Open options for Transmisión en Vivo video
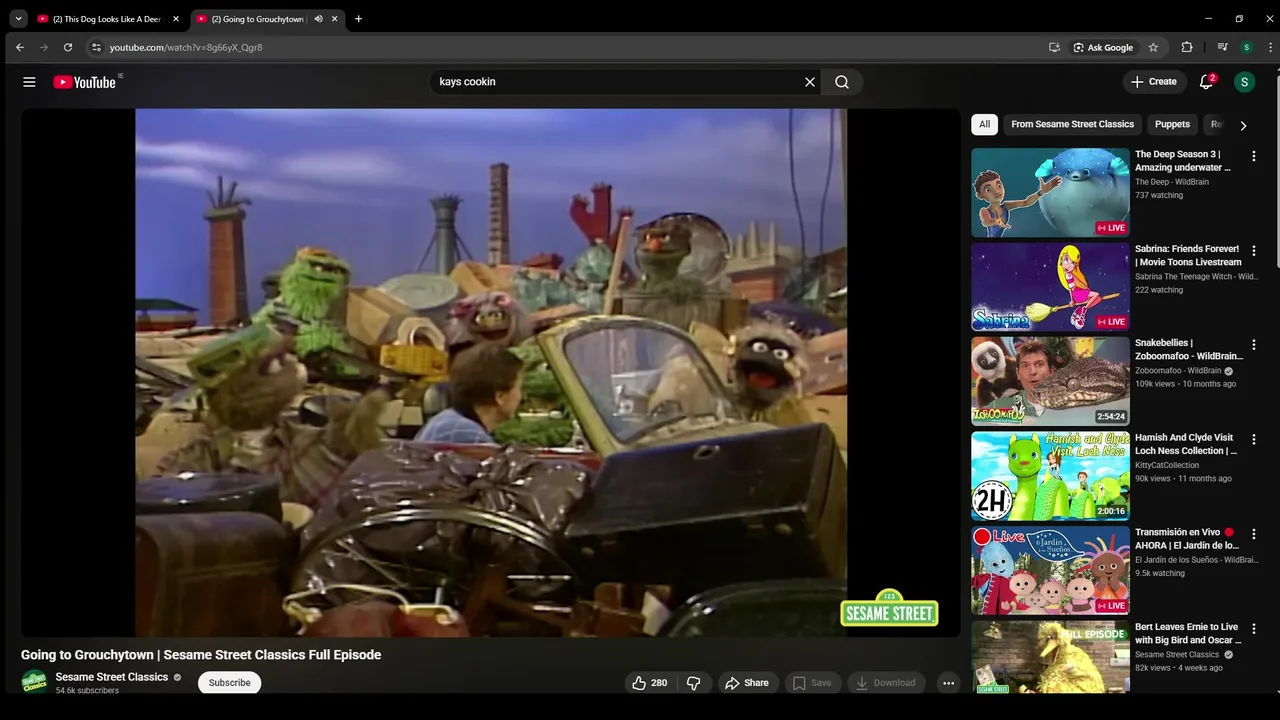1280x720 pixels. 1254,534
